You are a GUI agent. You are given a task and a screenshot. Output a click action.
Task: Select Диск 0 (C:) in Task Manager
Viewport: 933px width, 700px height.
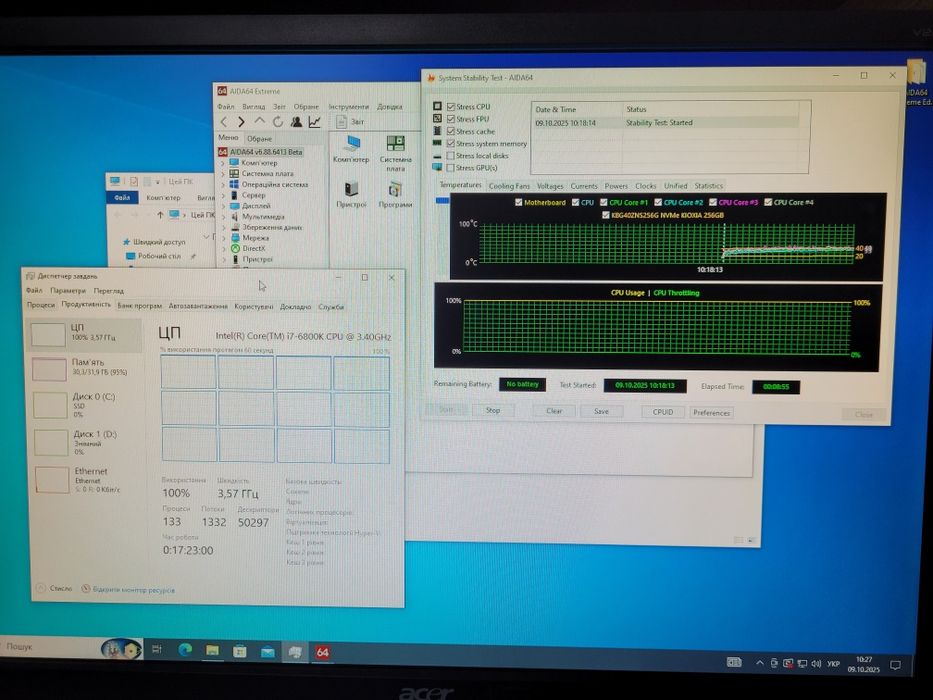[x=84, y=404]
